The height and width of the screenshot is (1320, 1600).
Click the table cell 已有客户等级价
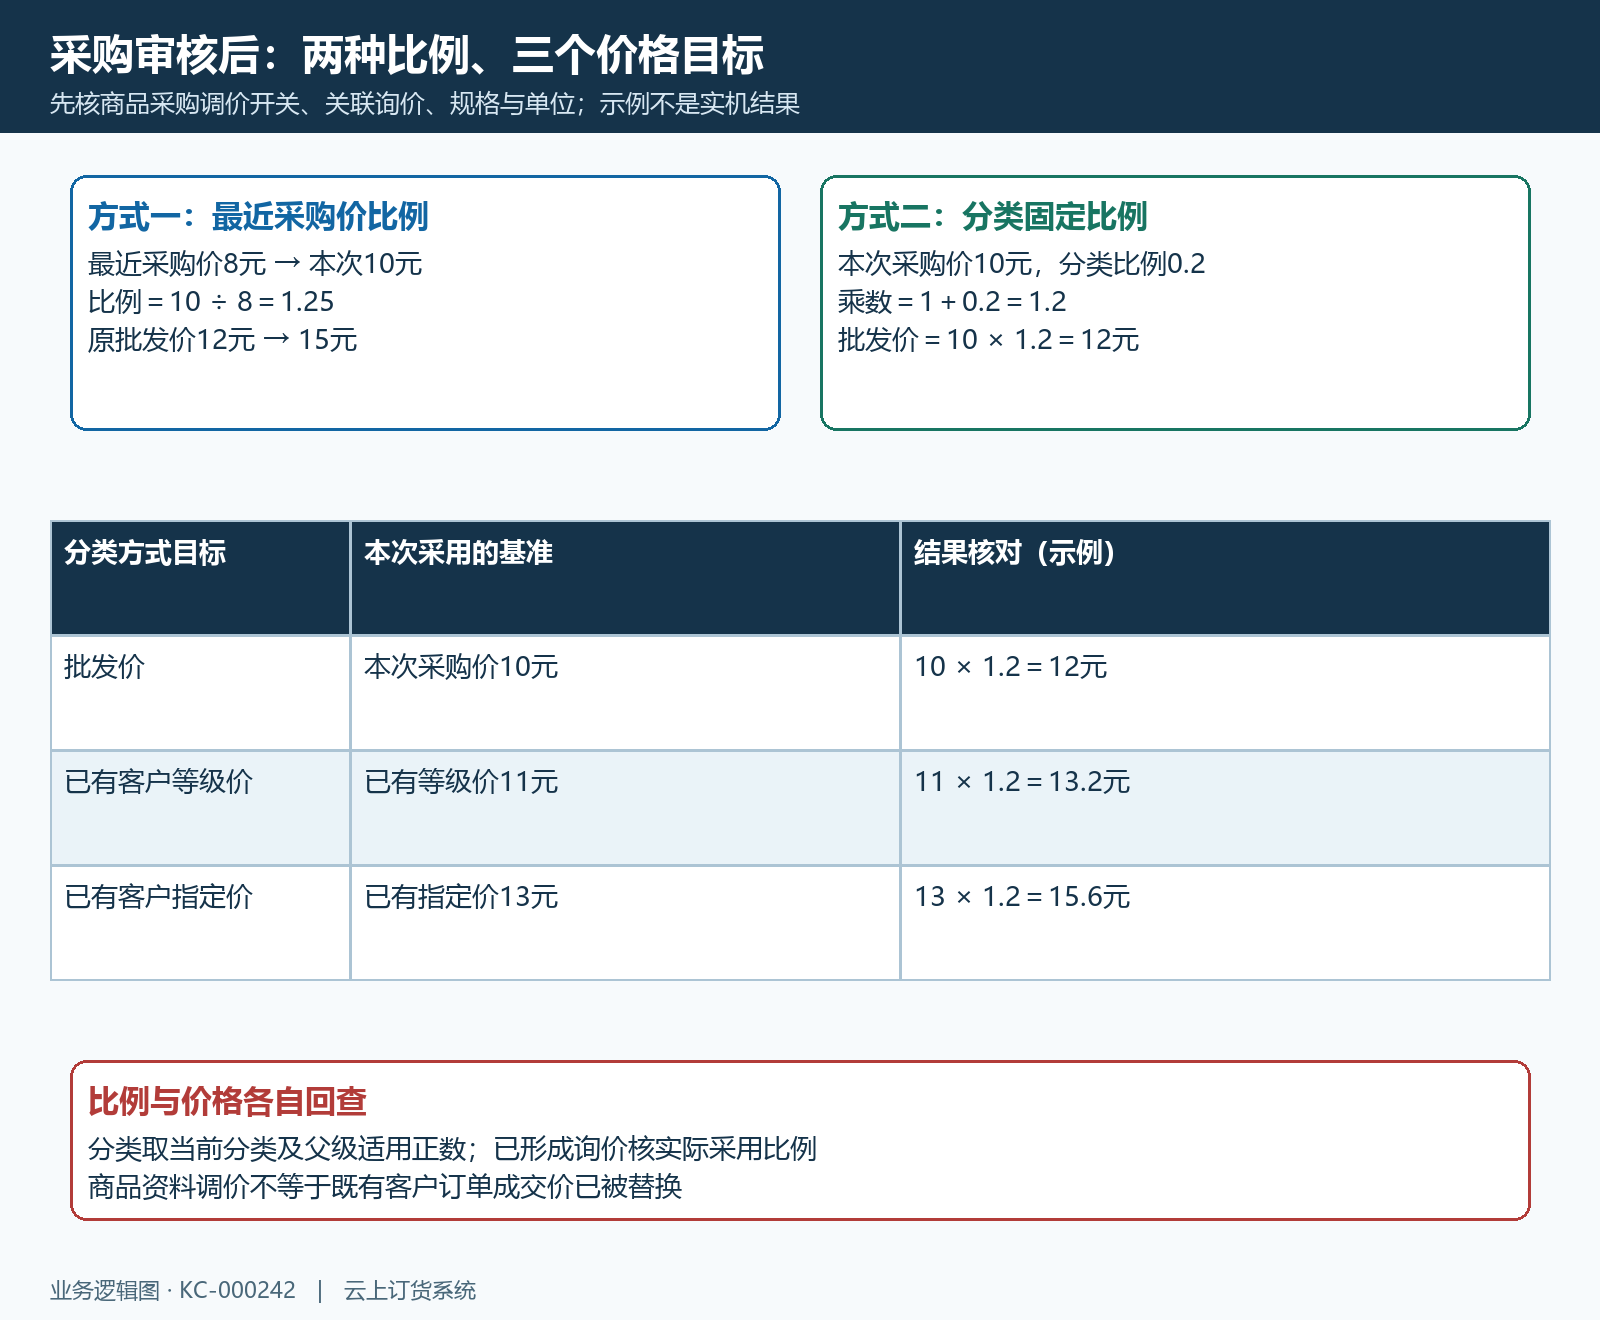click(200, 808)
